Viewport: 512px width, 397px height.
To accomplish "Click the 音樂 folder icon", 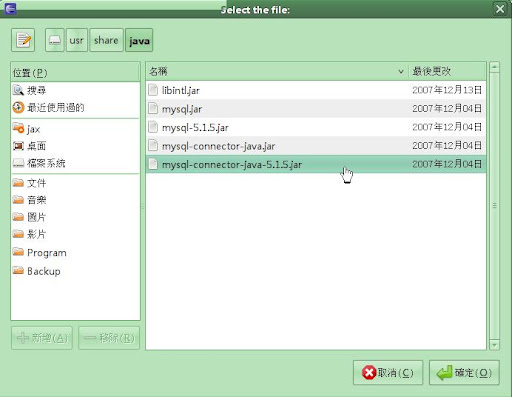I will [18, 200].
